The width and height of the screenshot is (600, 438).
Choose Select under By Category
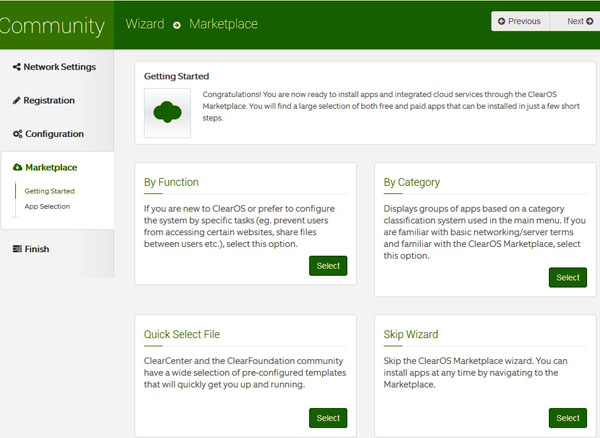pyautogui.click(x=568, y=277)
